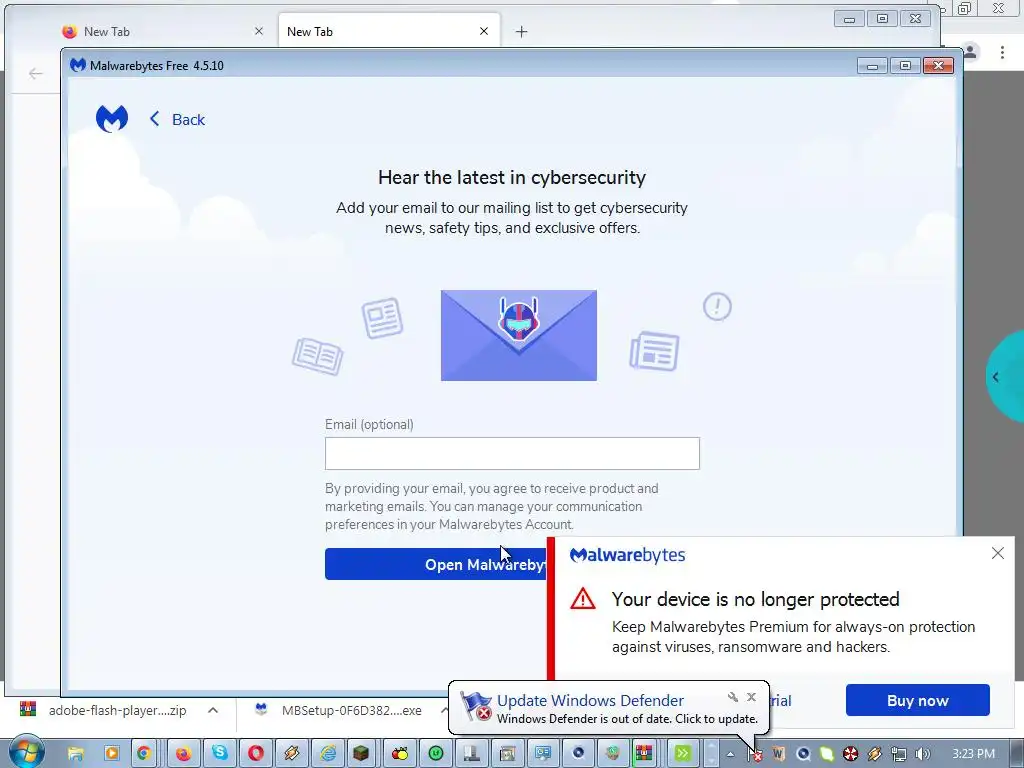Focus the Email (optional) input field
This screenshot has width=1024, height=768.
point(512,453)
